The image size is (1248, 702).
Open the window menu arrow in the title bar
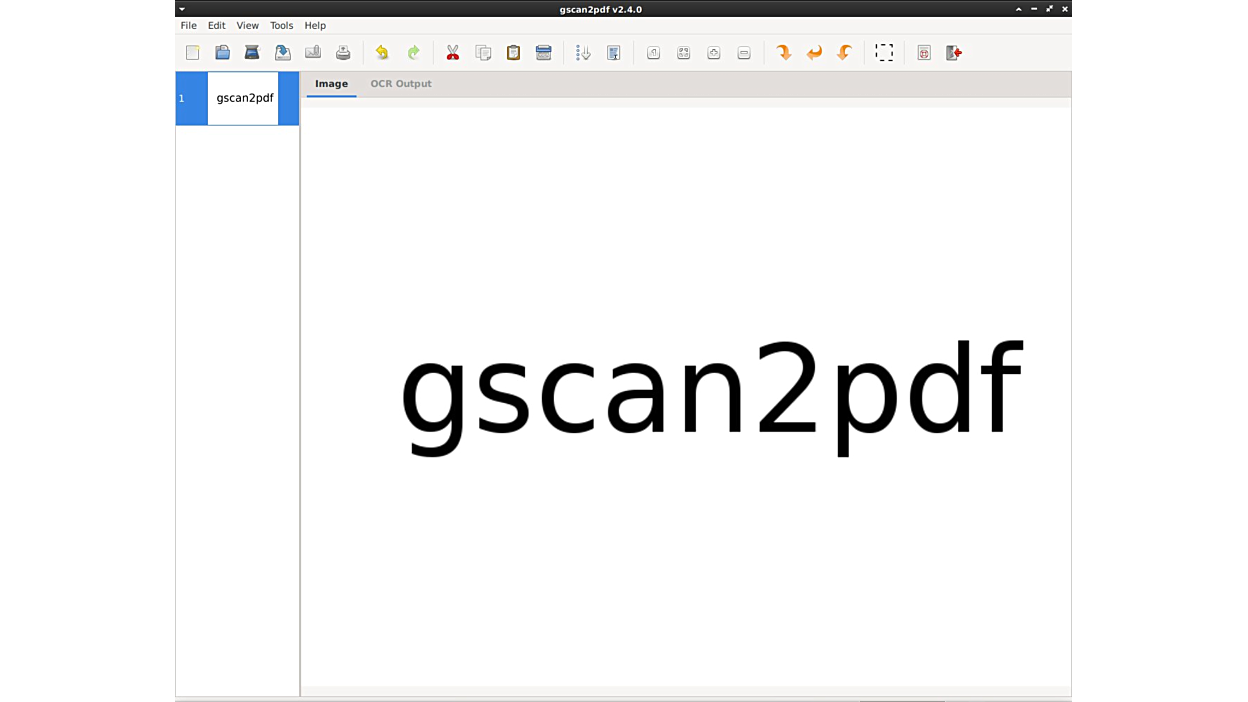point(182,9)
